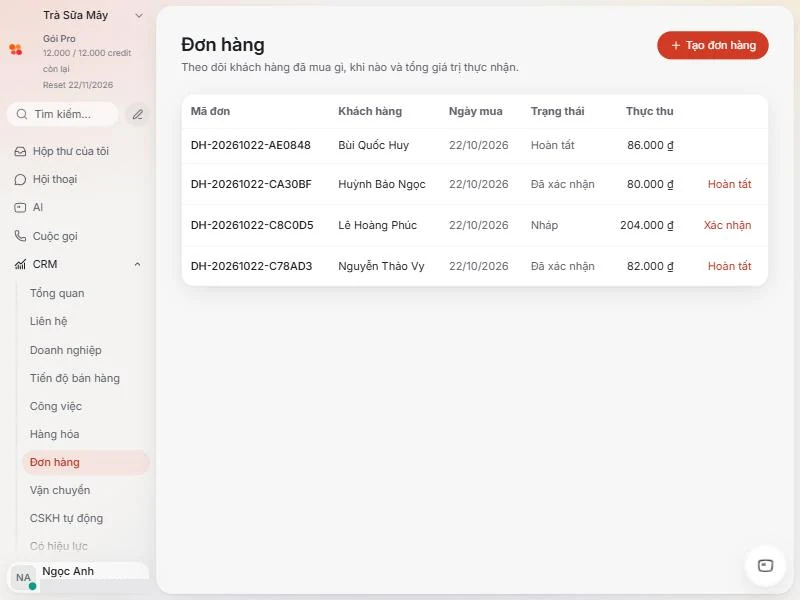Click Khách hàng column header
This screenshot has width=800, height=600.
(x=370, y=111)
